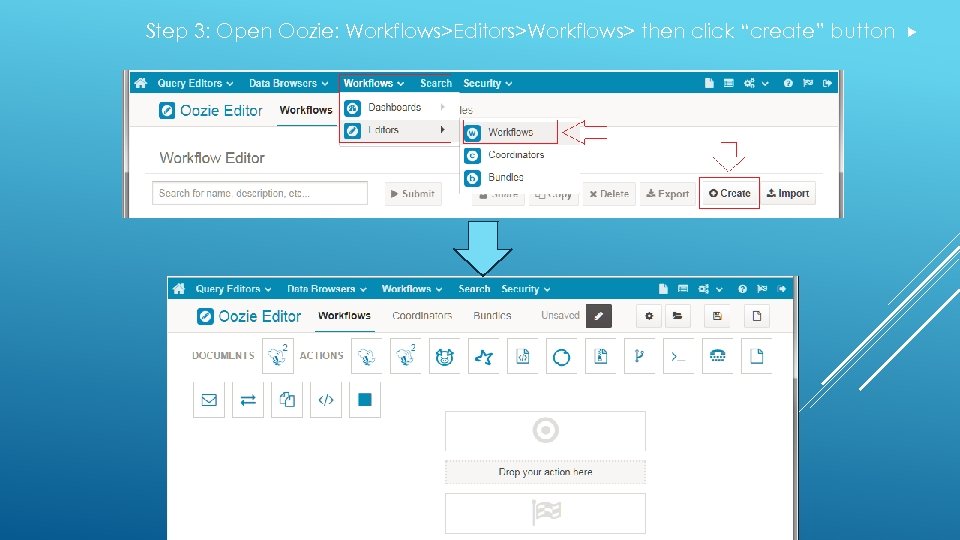This screenshot has height=540, width=960.
Task: Open Query Editors dropdown in lower screenshot
Action: [x=233, y=289]
